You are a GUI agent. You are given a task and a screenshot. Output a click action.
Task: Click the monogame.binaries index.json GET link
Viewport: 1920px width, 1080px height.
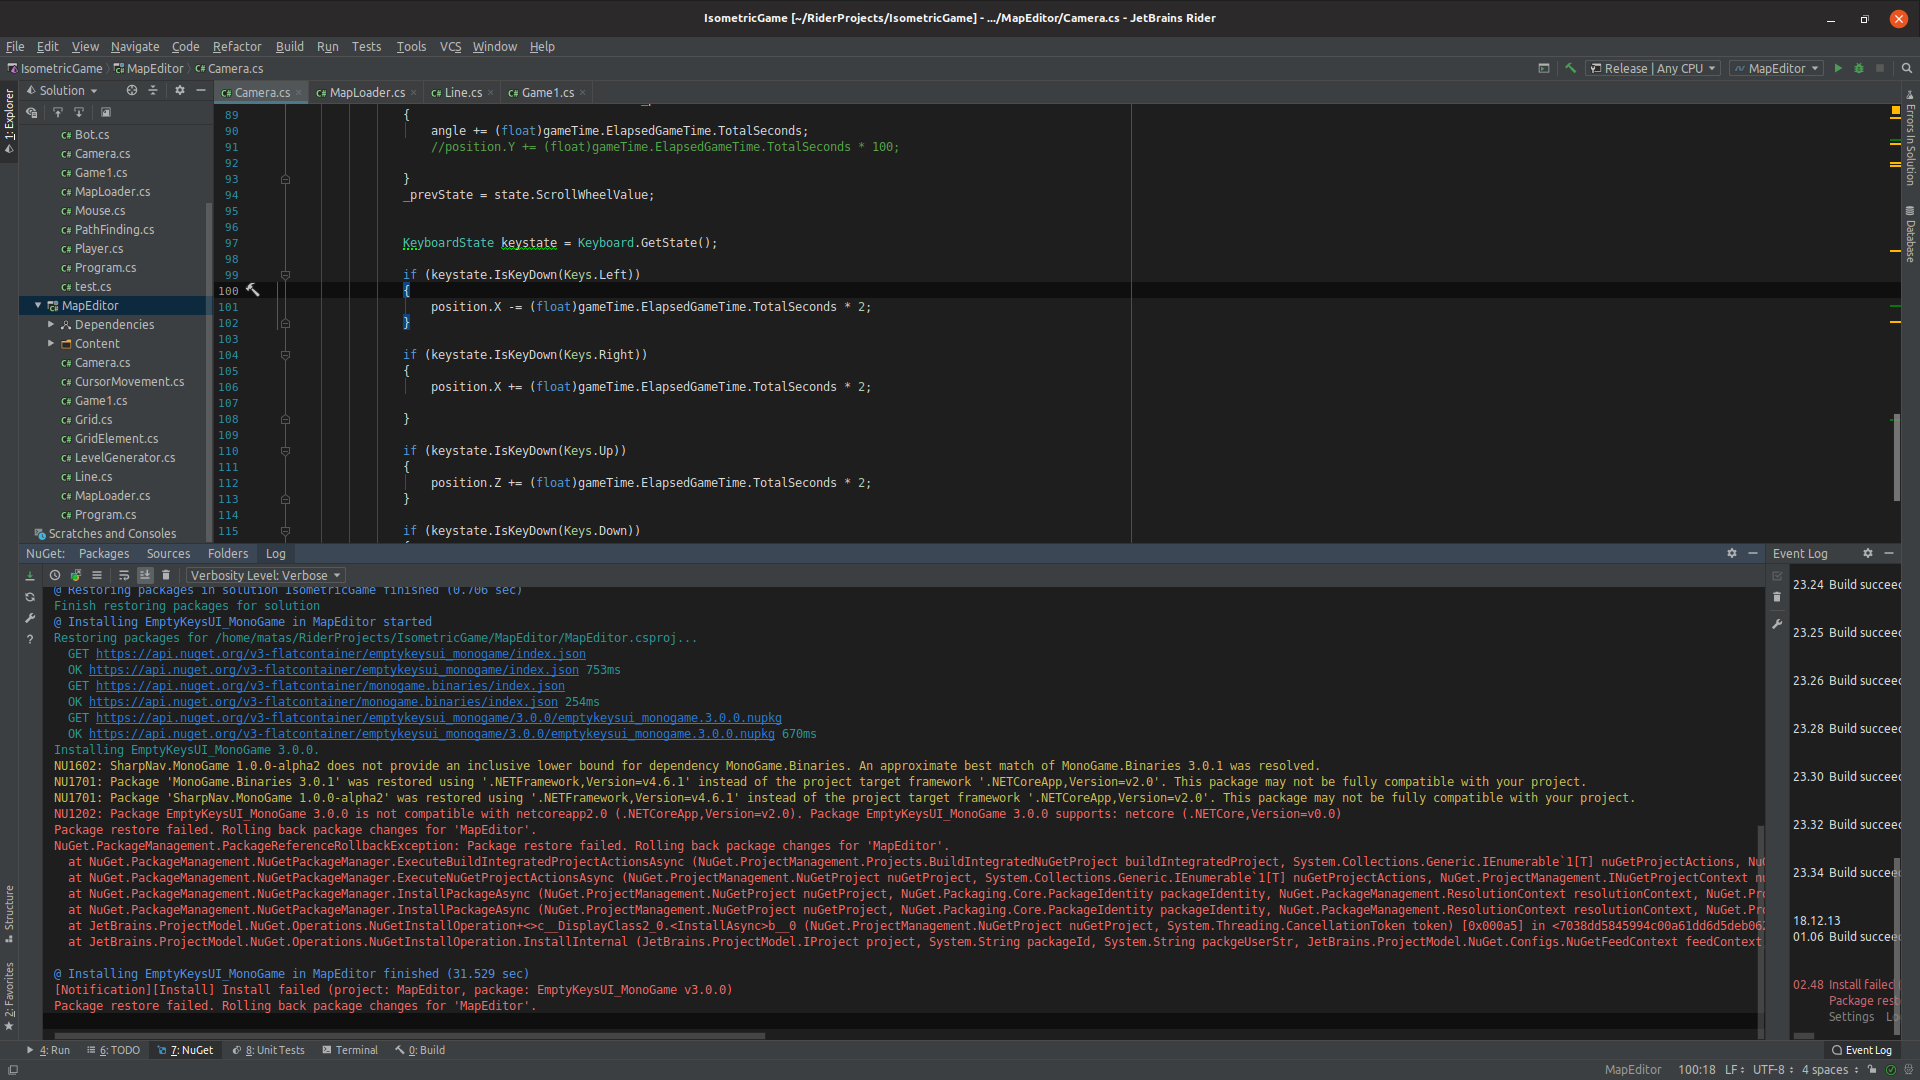(330, 686)
